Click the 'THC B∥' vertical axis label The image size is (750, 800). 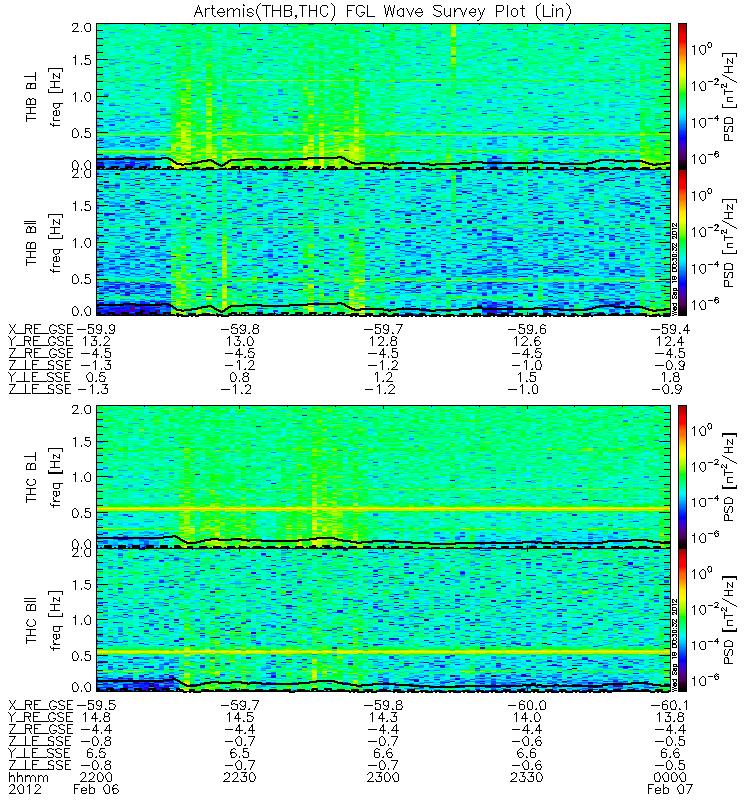[x=32, y=621]
